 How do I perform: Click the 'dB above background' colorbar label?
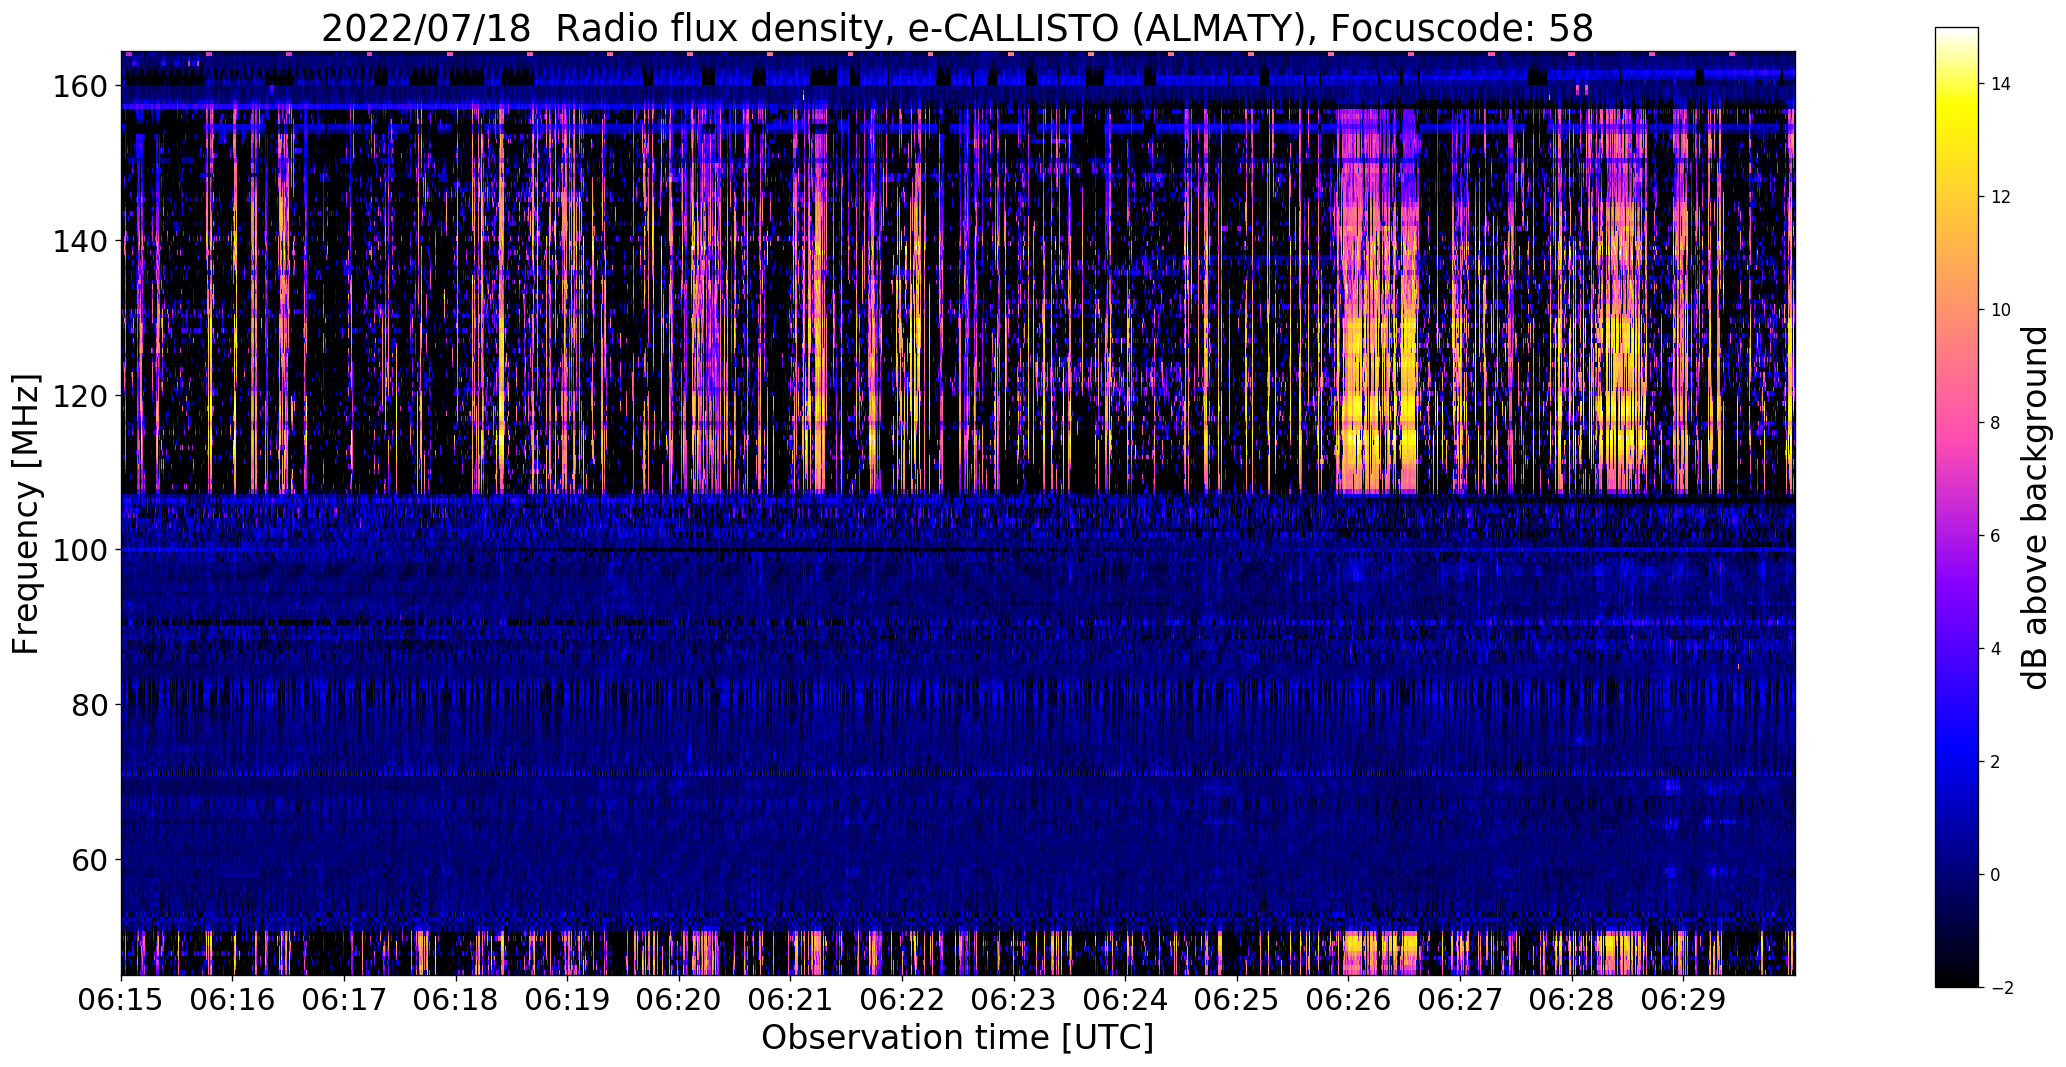(x=2034, y=508)
